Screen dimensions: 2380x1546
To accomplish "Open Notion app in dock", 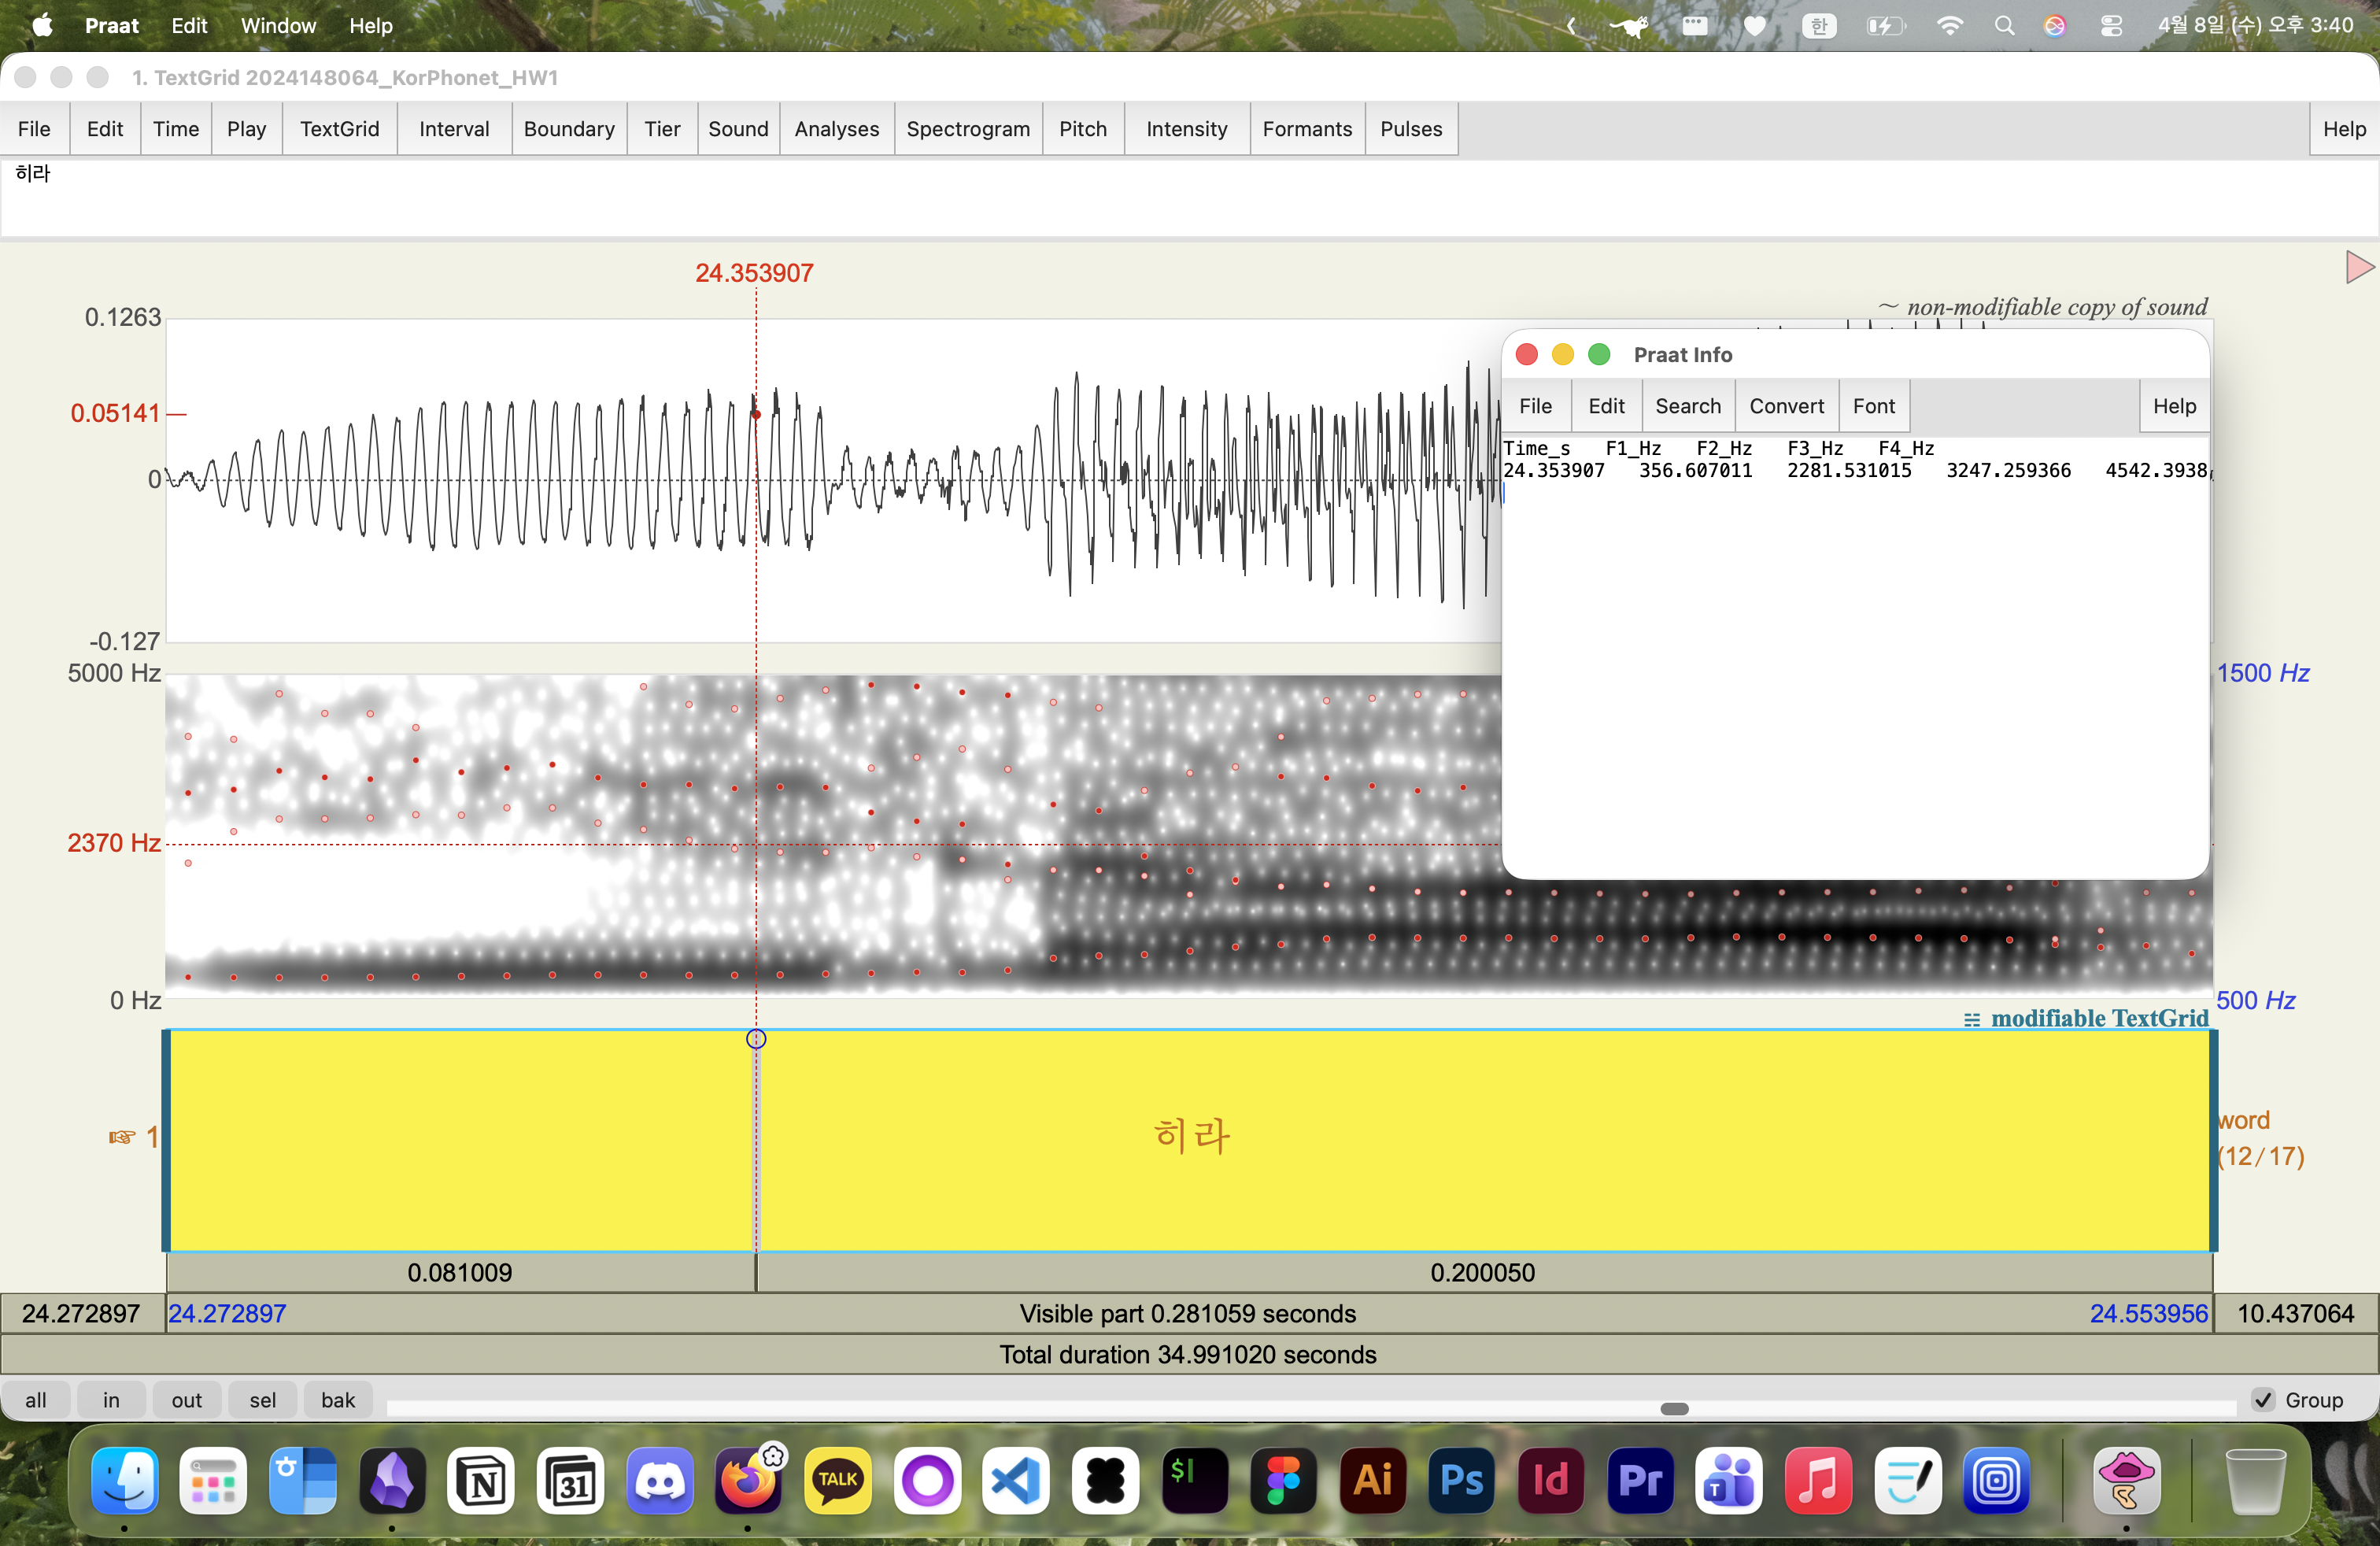I will click(x=481, y=1479).
